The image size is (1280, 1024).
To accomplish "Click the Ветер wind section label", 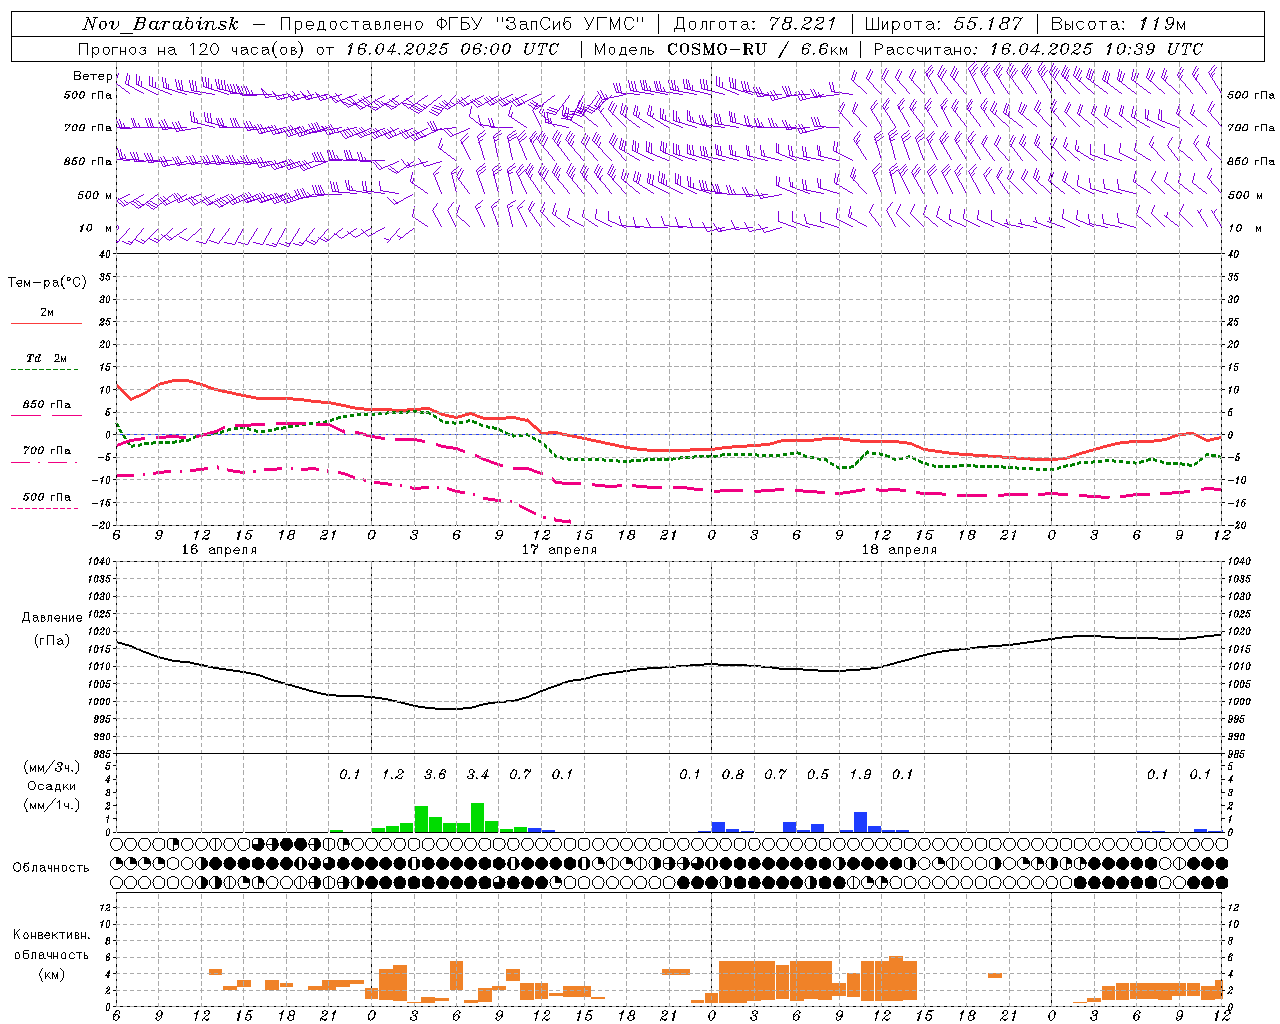I will [x=93, y=76].
